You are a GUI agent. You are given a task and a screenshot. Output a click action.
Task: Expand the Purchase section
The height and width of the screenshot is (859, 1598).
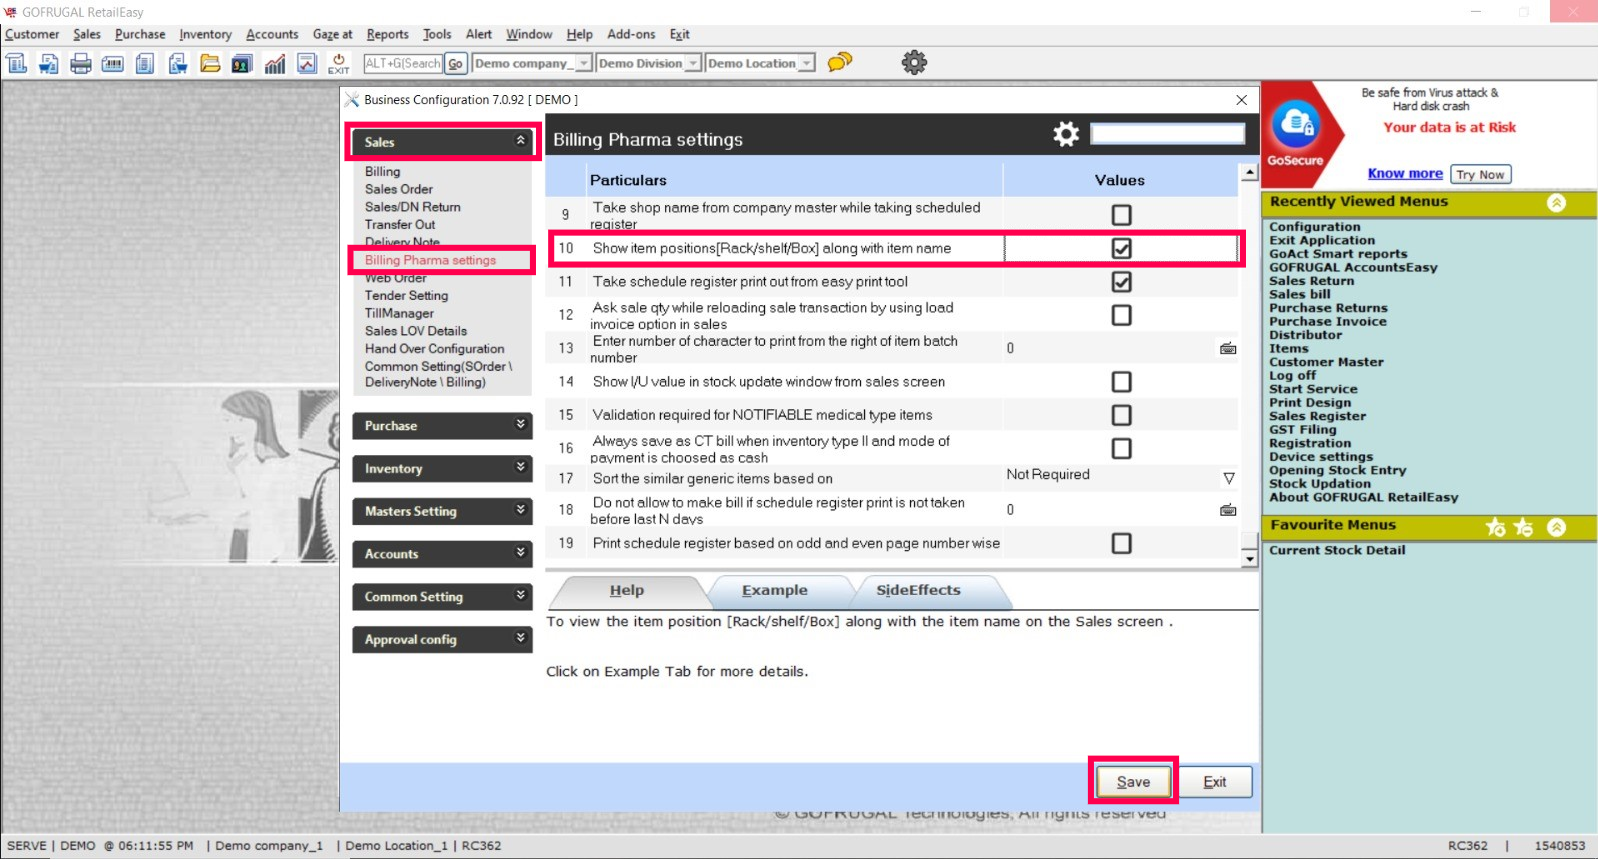[442, 426]
